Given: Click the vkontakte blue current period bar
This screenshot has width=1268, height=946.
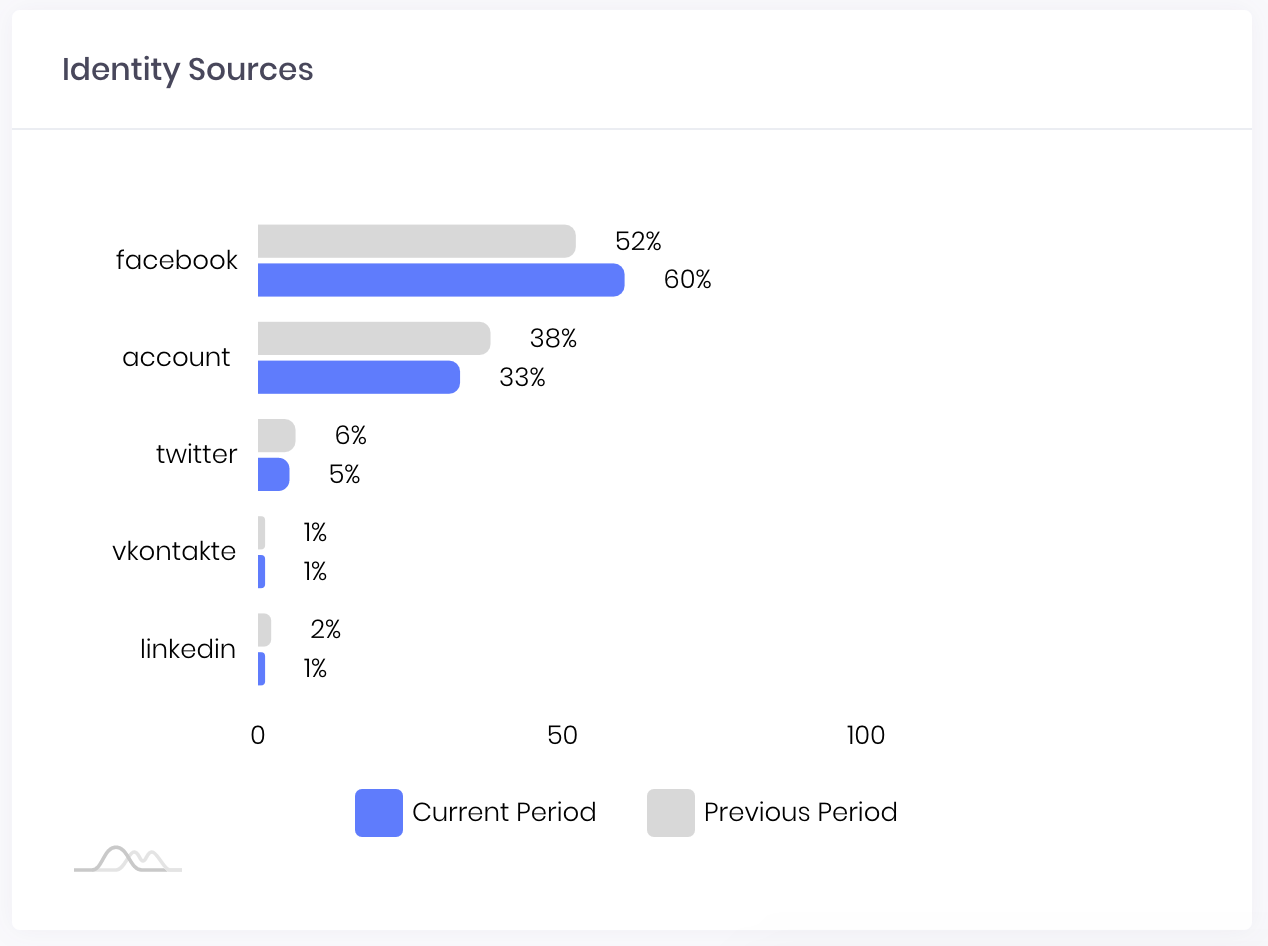Looking at the screenshot, I should coord(262,572).
